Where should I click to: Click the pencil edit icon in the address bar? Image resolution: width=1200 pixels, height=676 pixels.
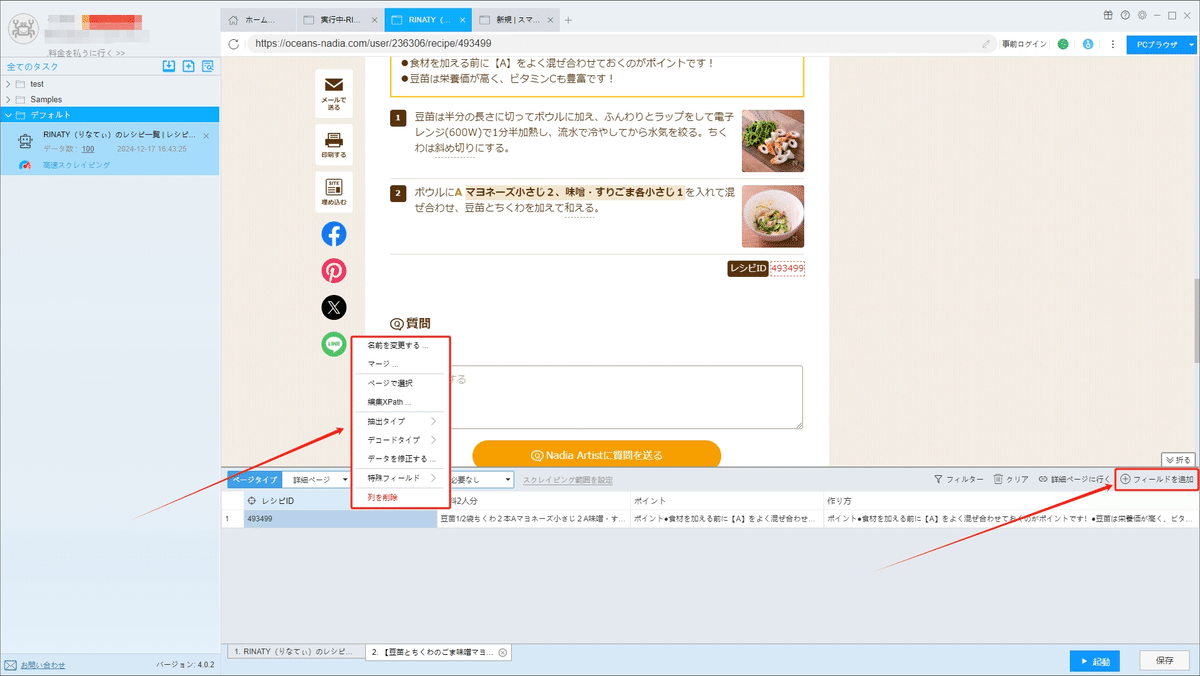pos(987,44)
